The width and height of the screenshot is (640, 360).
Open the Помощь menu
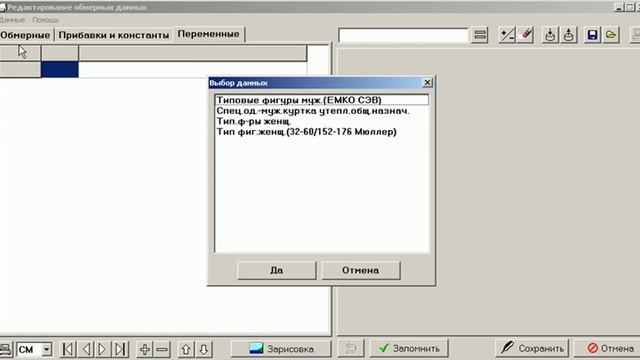point(45,20)
